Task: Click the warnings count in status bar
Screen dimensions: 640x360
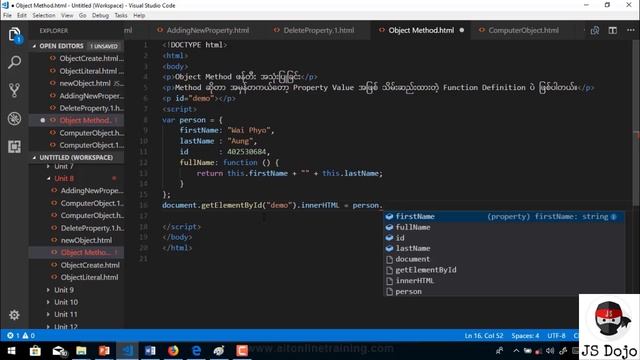Action: (x=29, y=336)
